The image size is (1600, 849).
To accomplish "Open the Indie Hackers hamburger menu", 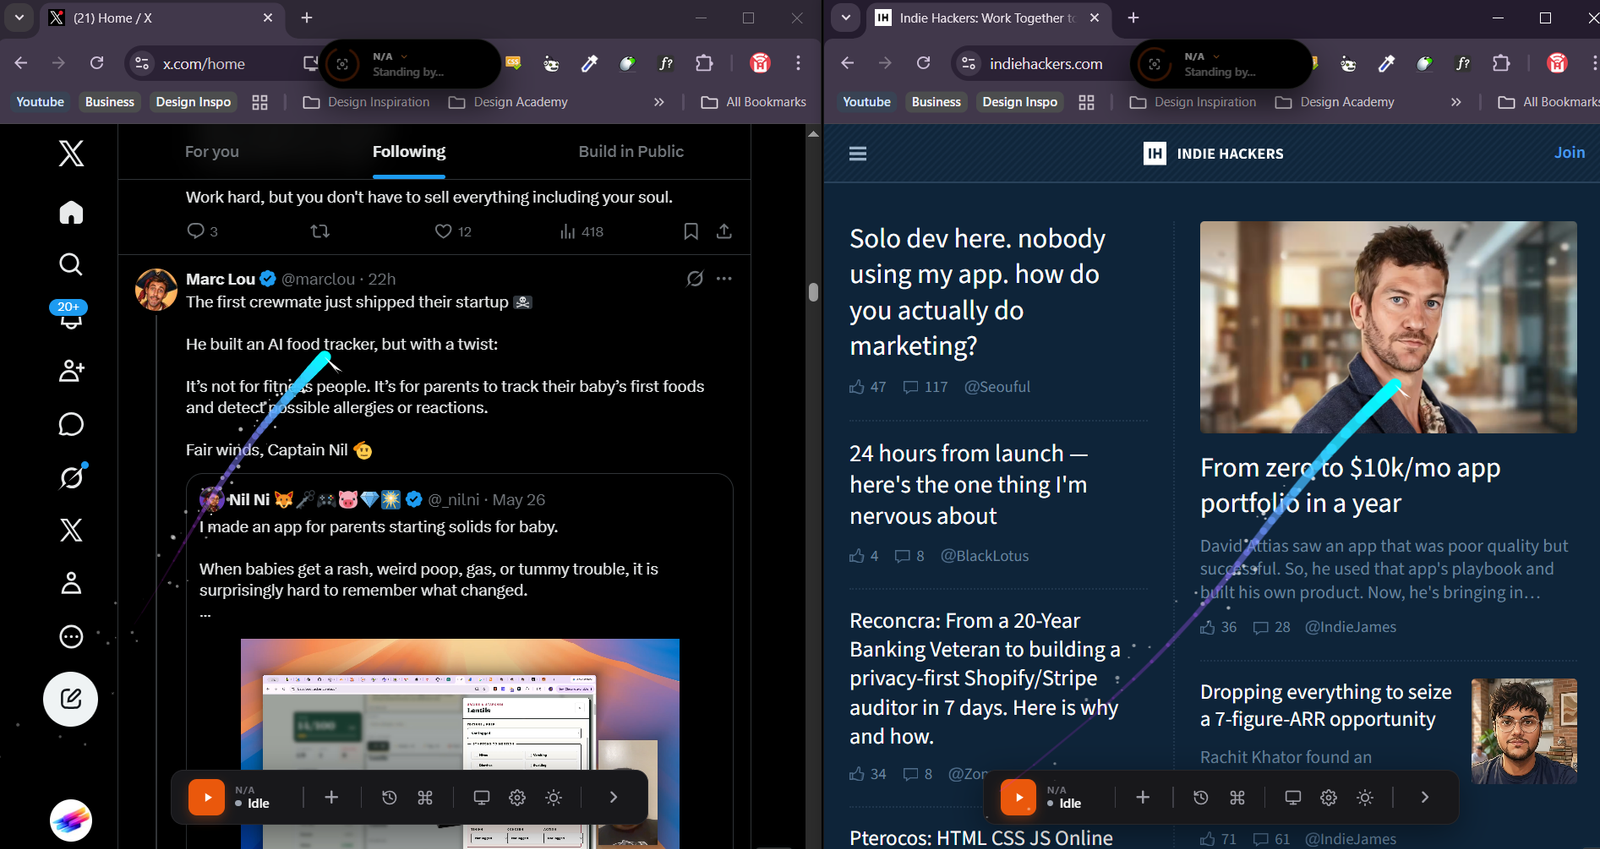I will (x=858, y=153).
